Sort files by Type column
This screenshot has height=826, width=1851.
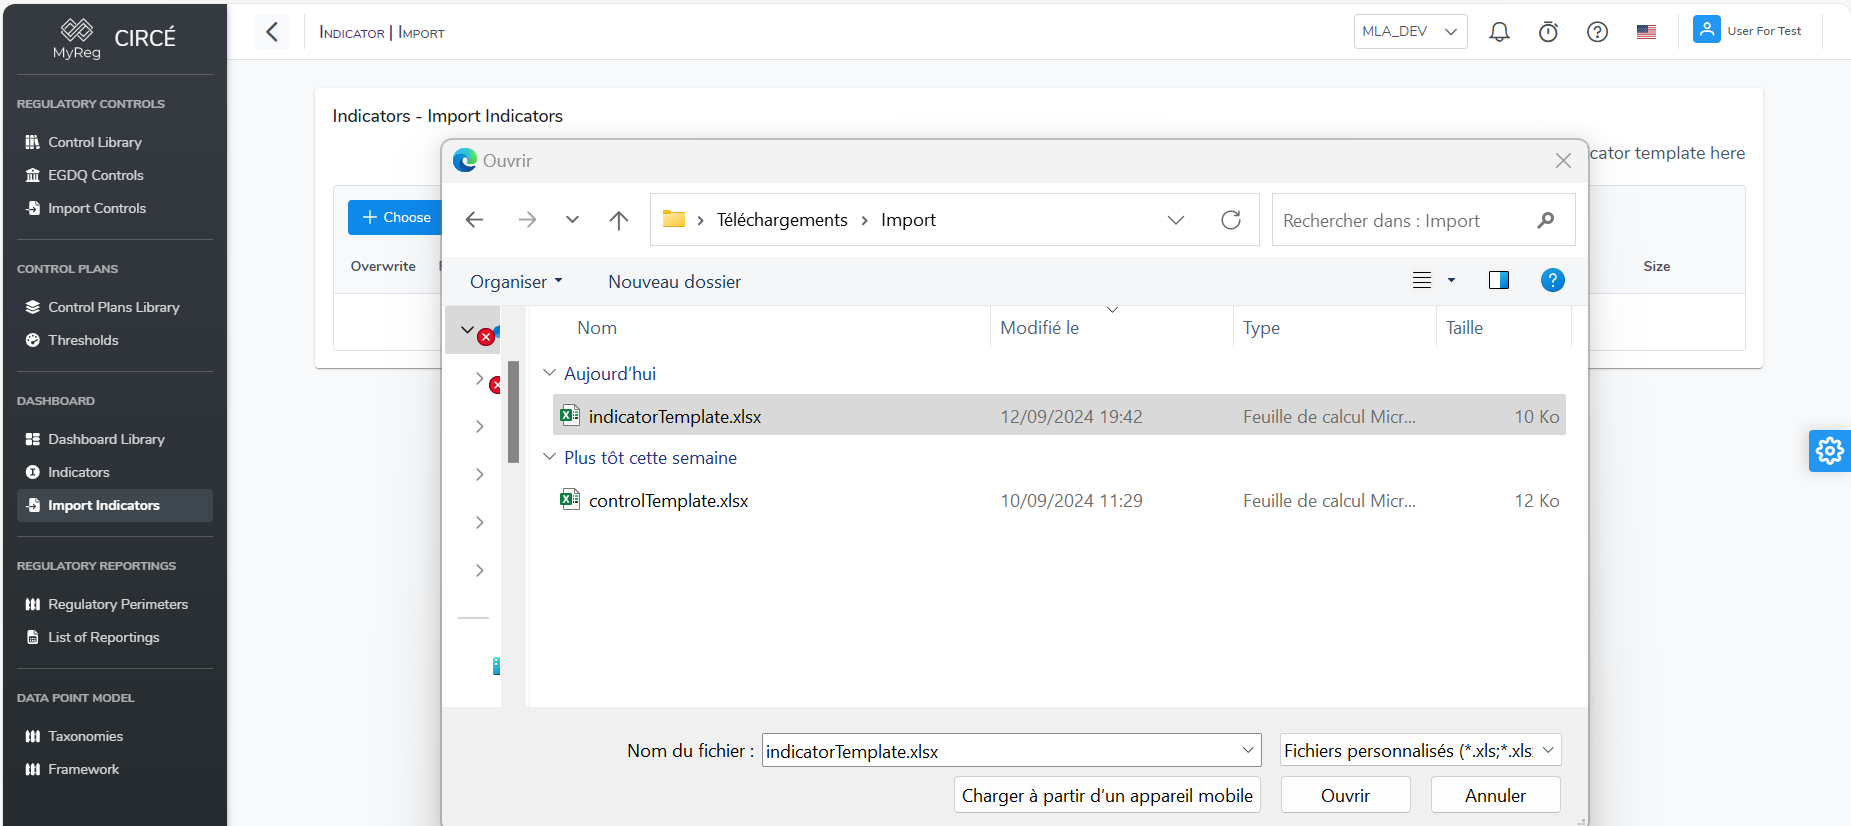click(1262, 328)
